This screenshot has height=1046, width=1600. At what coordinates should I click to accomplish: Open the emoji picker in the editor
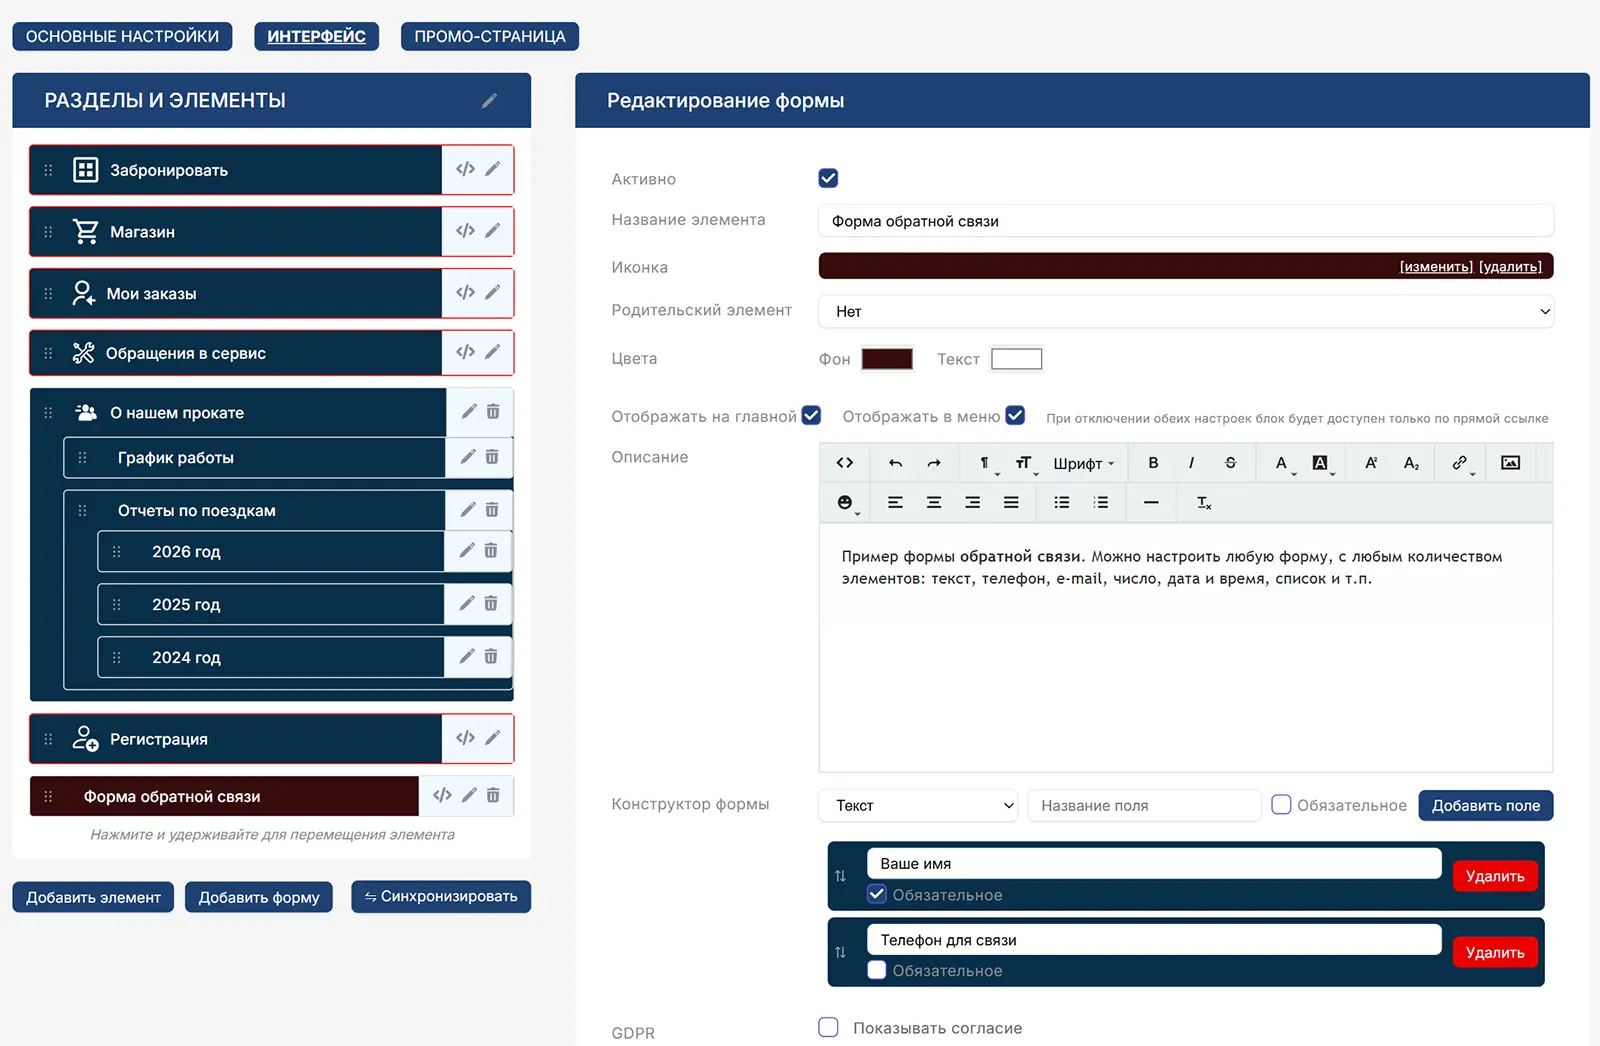tap(846, 503)
